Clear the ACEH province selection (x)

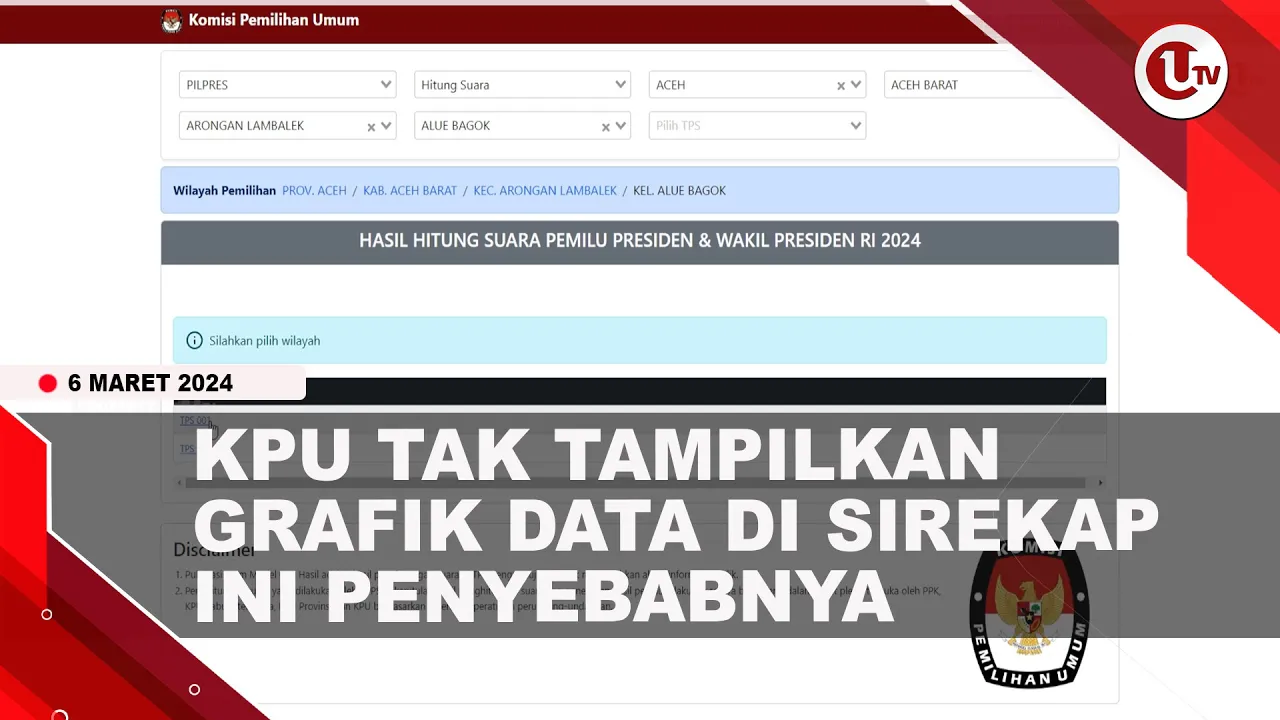click(841, 86)
